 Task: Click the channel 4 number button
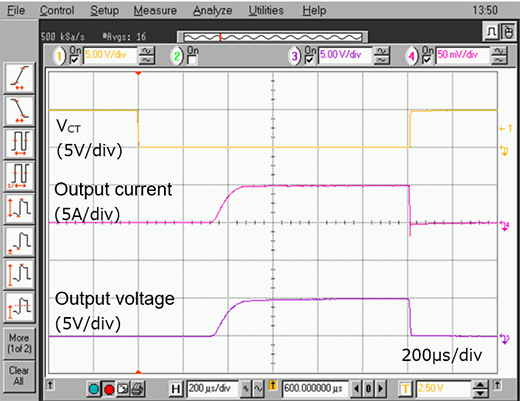pos(412,56)
